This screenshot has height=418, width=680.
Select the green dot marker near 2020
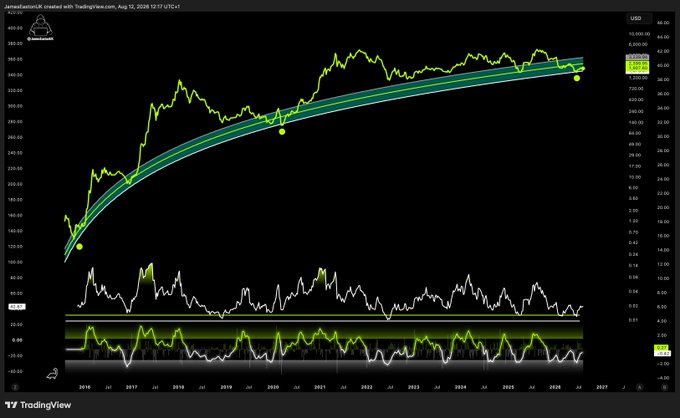[282, 131]
